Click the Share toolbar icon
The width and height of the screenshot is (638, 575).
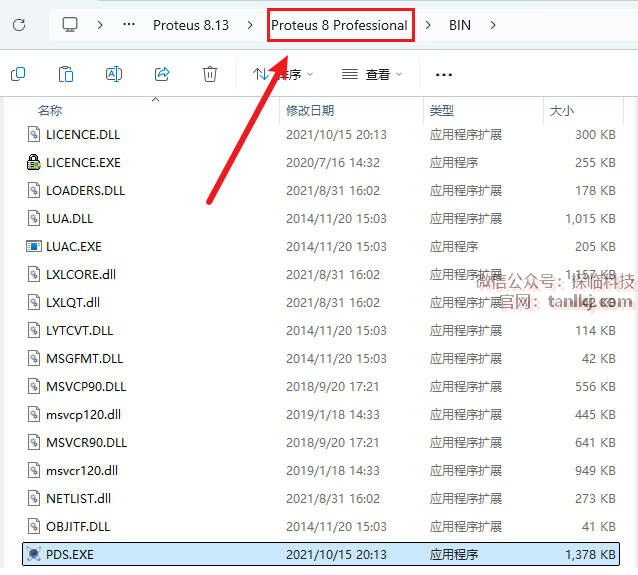(x=162, y=74)
